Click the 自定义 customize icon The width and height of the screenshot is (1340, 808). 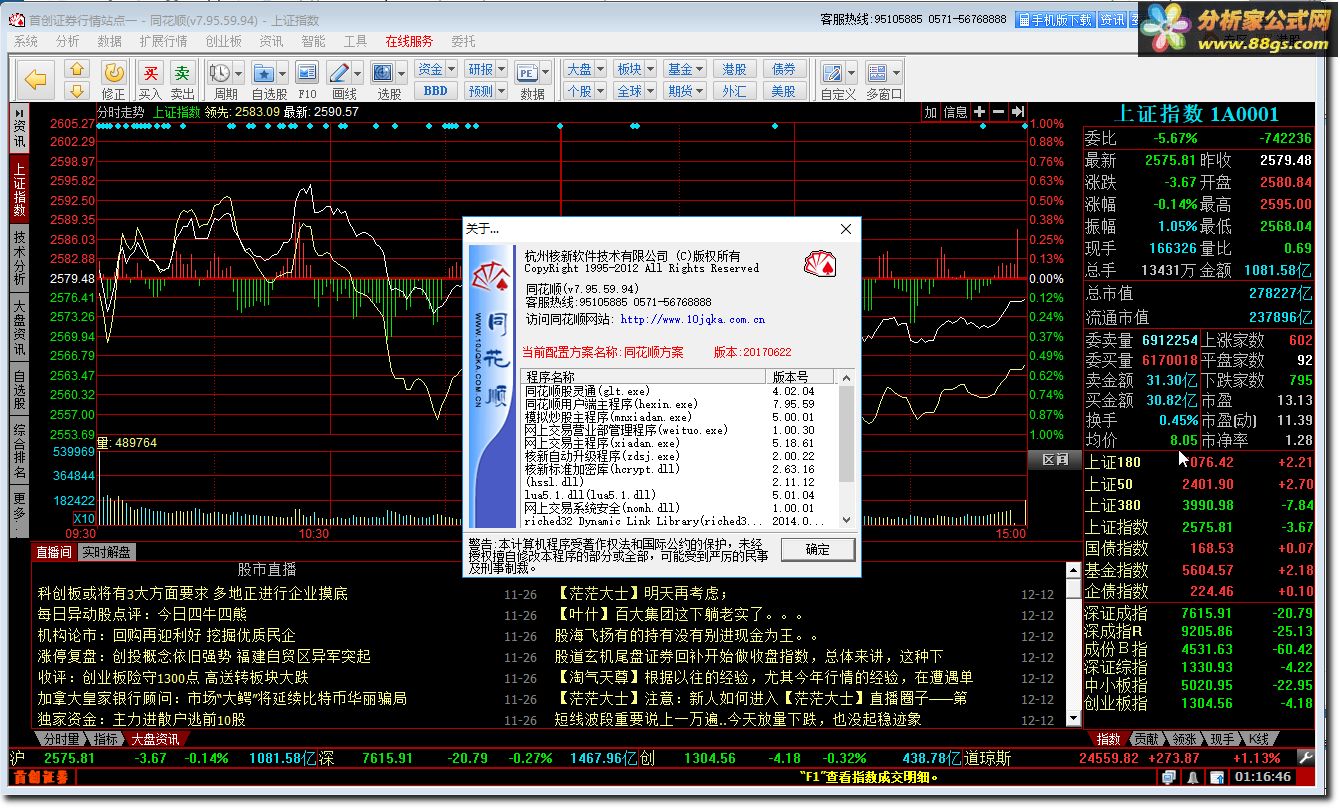pos(832,72)
